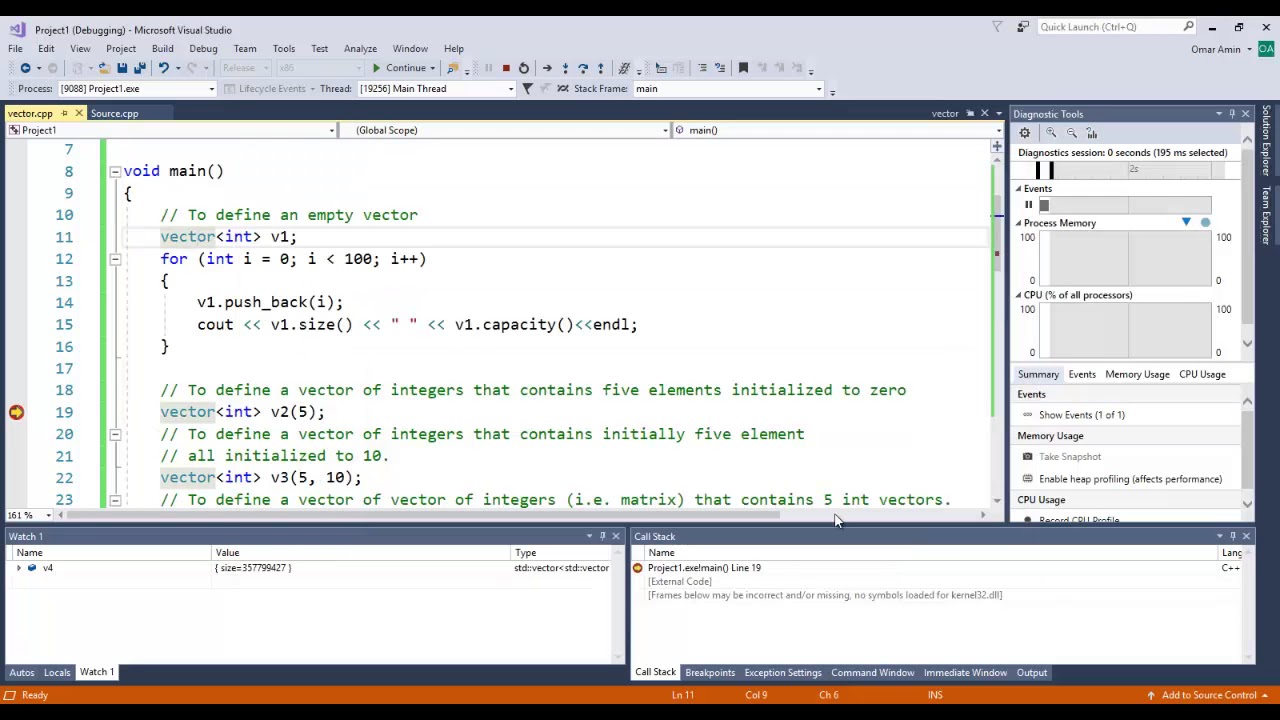Click the Show Next Statement arrow
Image resolution: width=1280 pixels, height=720 pixels.
click(x=547, y=68)
